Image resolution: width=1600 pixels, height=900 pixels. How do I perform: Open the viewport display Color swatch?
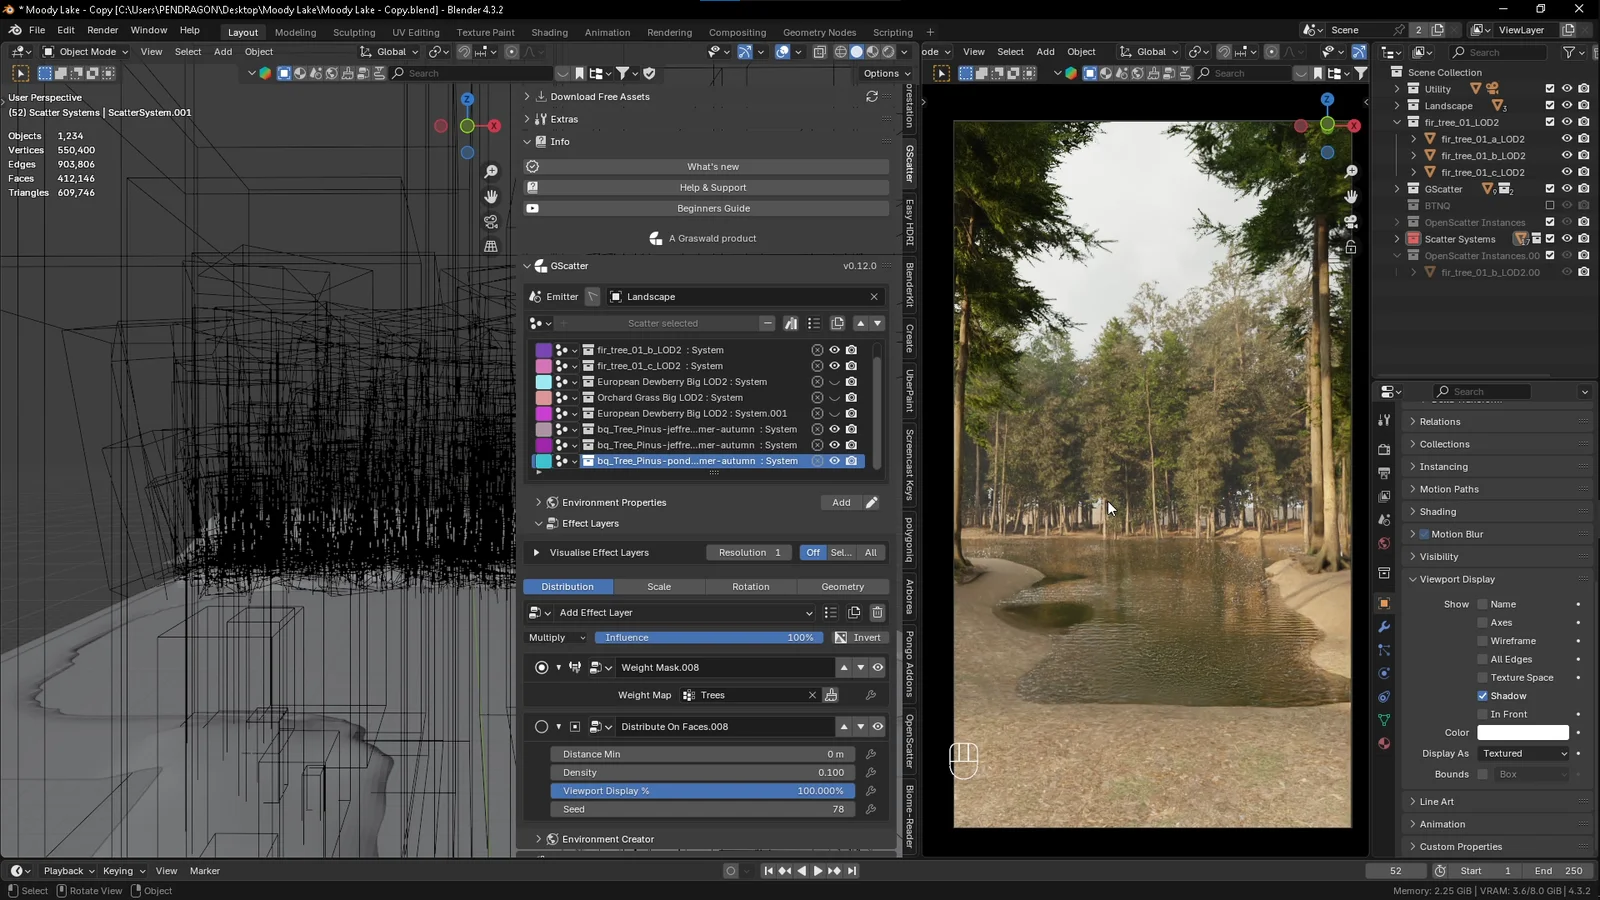[1523, 732]
